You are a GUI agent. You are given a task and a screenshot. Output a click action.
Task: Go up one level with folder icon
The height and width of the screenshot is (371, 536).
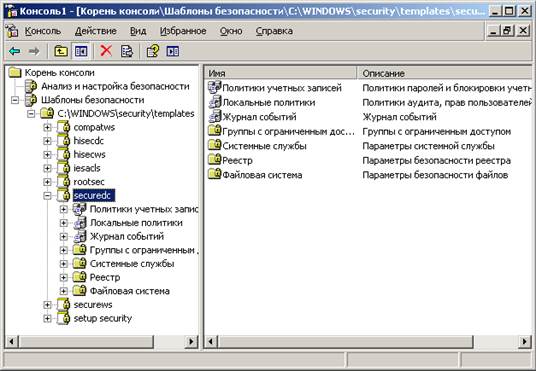point(61,51)
